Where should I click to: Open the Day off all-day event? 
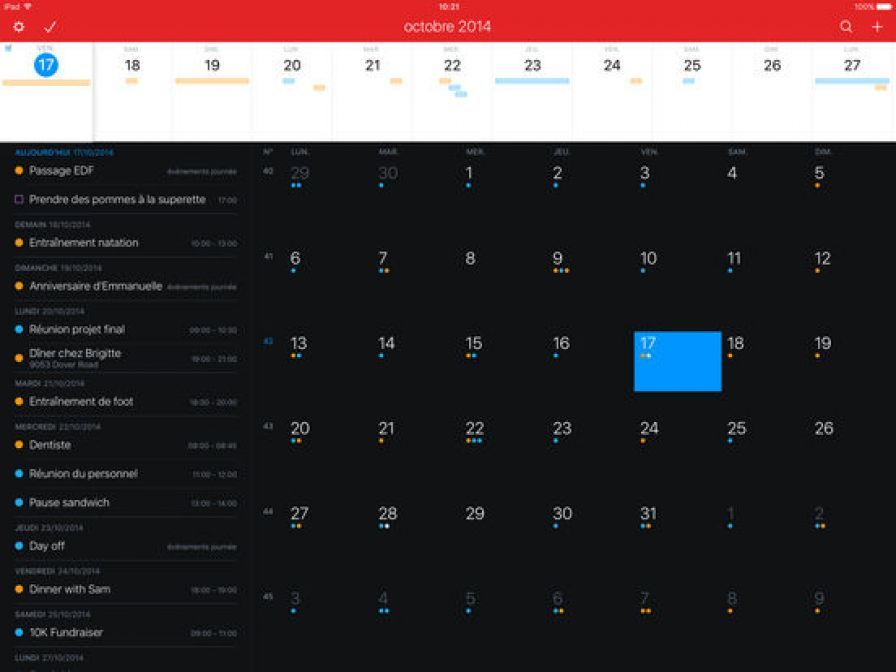[47, 546]
